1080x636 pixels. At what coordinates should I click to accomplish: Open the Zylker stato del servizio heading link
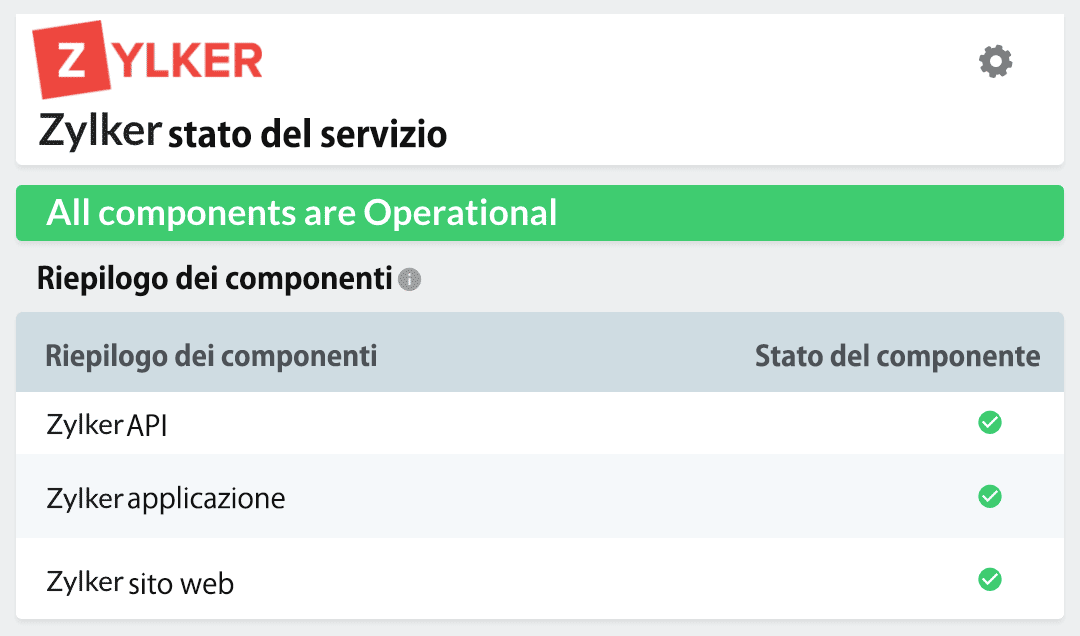pyautogui.click(x=241, y=131)
